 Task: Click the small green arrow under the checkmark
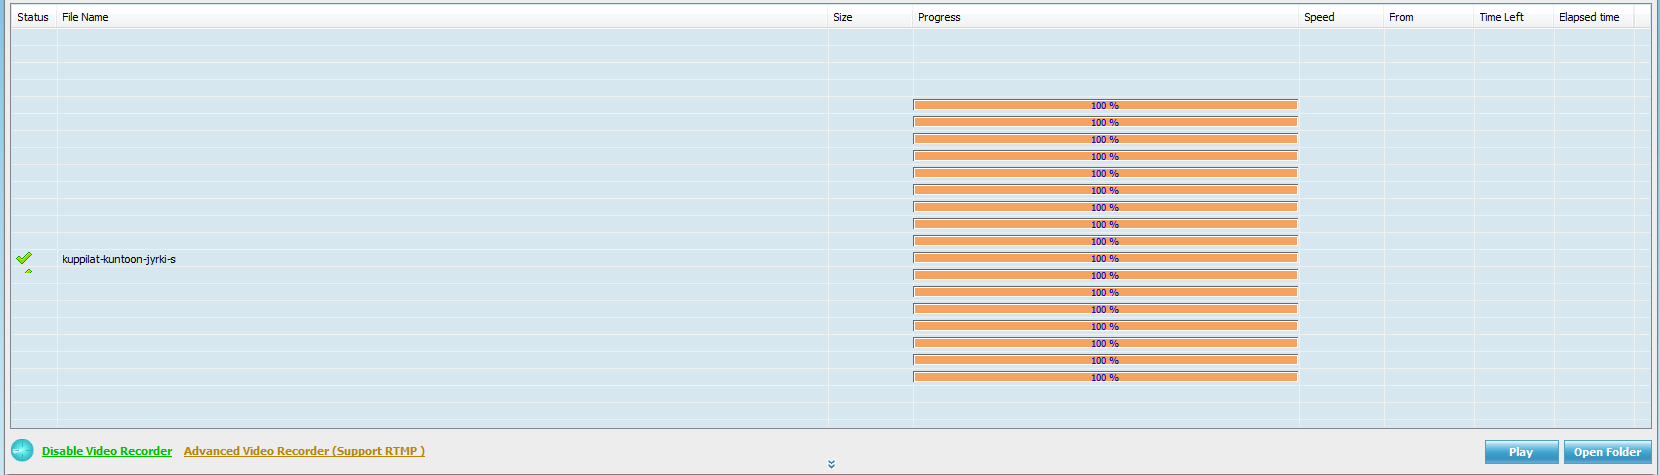[28, 271]
